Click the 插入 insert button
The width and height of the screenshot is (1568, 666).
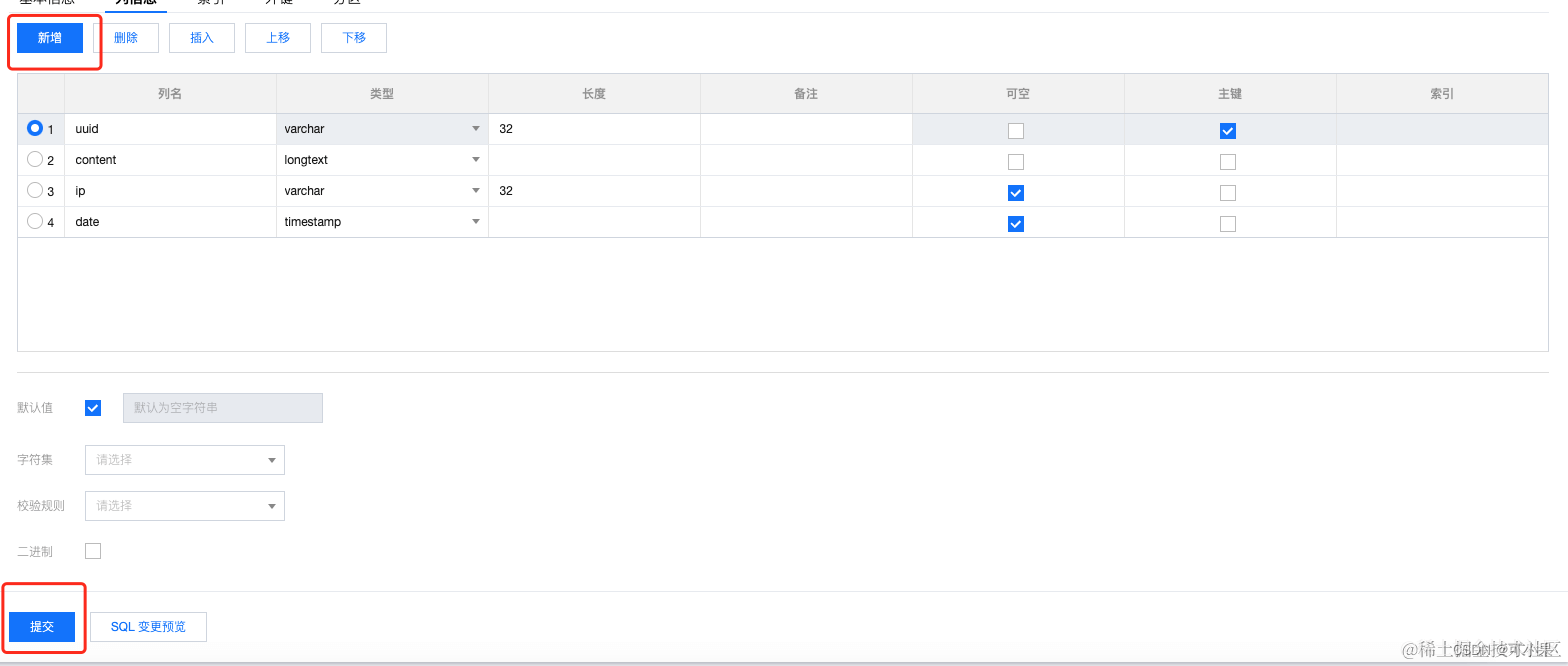pyautogui.click(x=202, y=38)
